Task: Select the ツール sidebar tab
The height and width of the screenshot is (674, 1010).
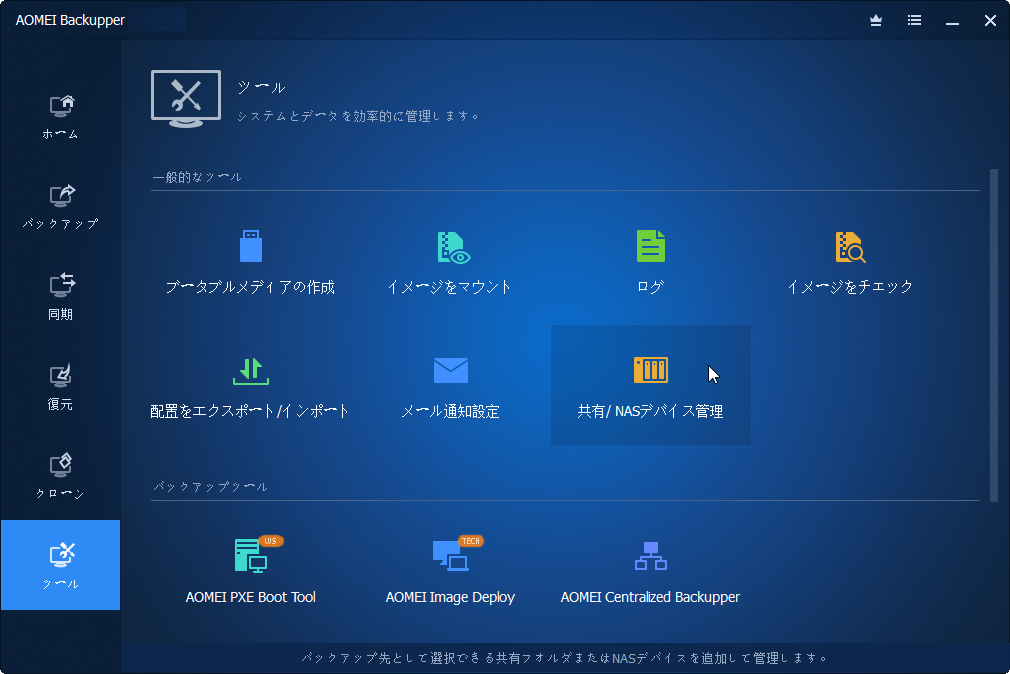Action: click(61, 564)
